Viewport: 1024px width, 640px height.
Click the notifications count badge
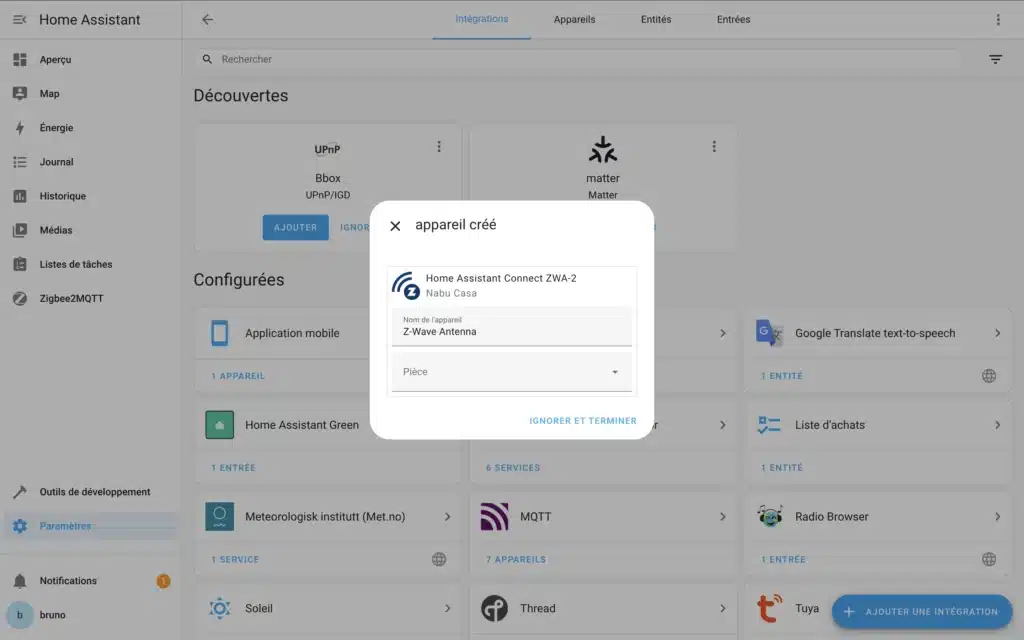click(x=163, y=581)
